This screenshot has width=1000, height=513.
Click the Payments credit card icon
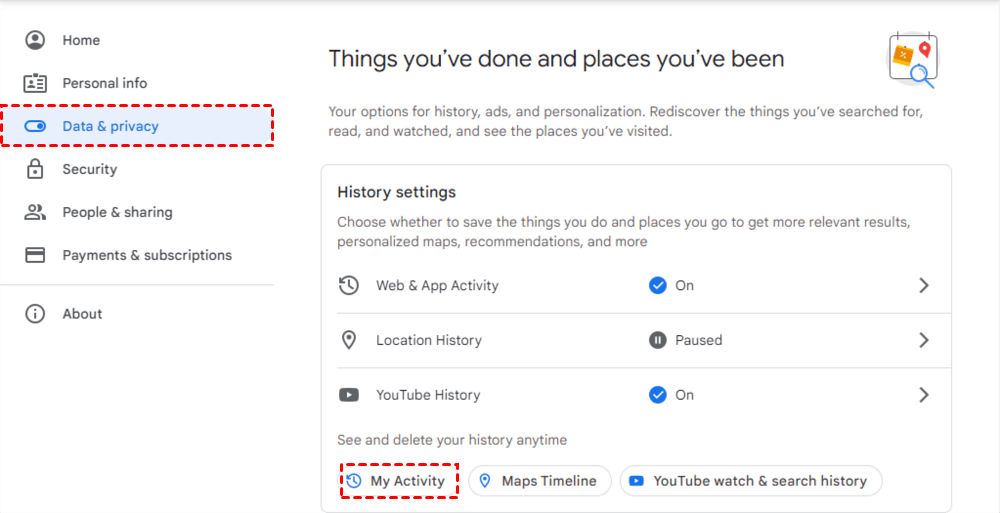(36, 255)
